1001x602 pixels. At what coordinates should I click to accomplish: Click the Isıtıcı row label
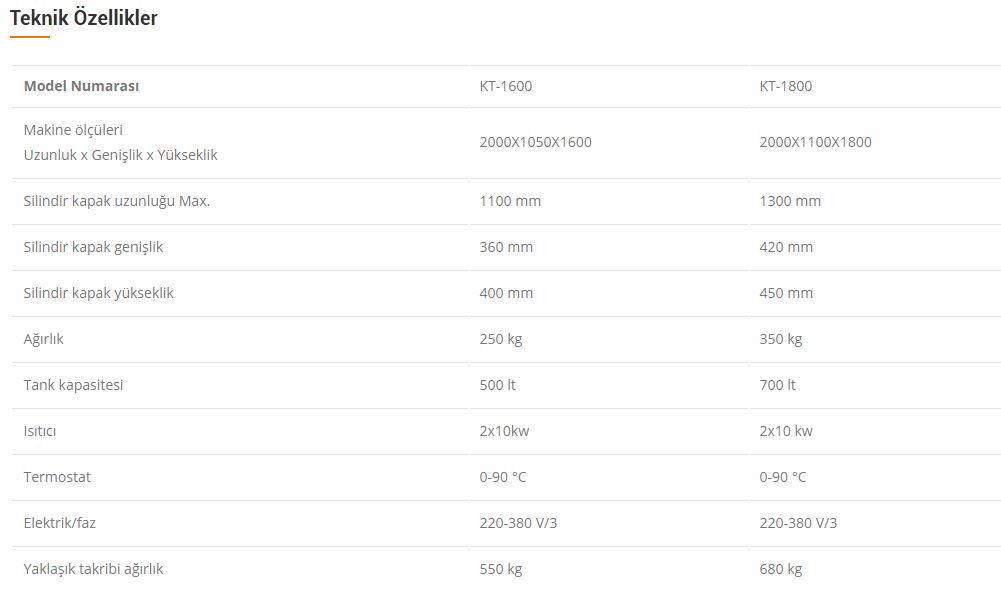pos(41,431)
